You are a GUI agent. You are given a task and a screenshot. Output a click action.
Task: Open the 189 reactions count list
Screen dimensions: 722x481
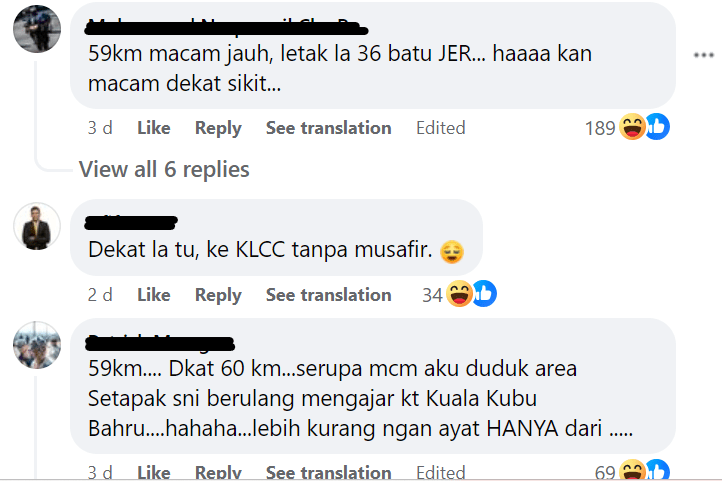point(599,128)
